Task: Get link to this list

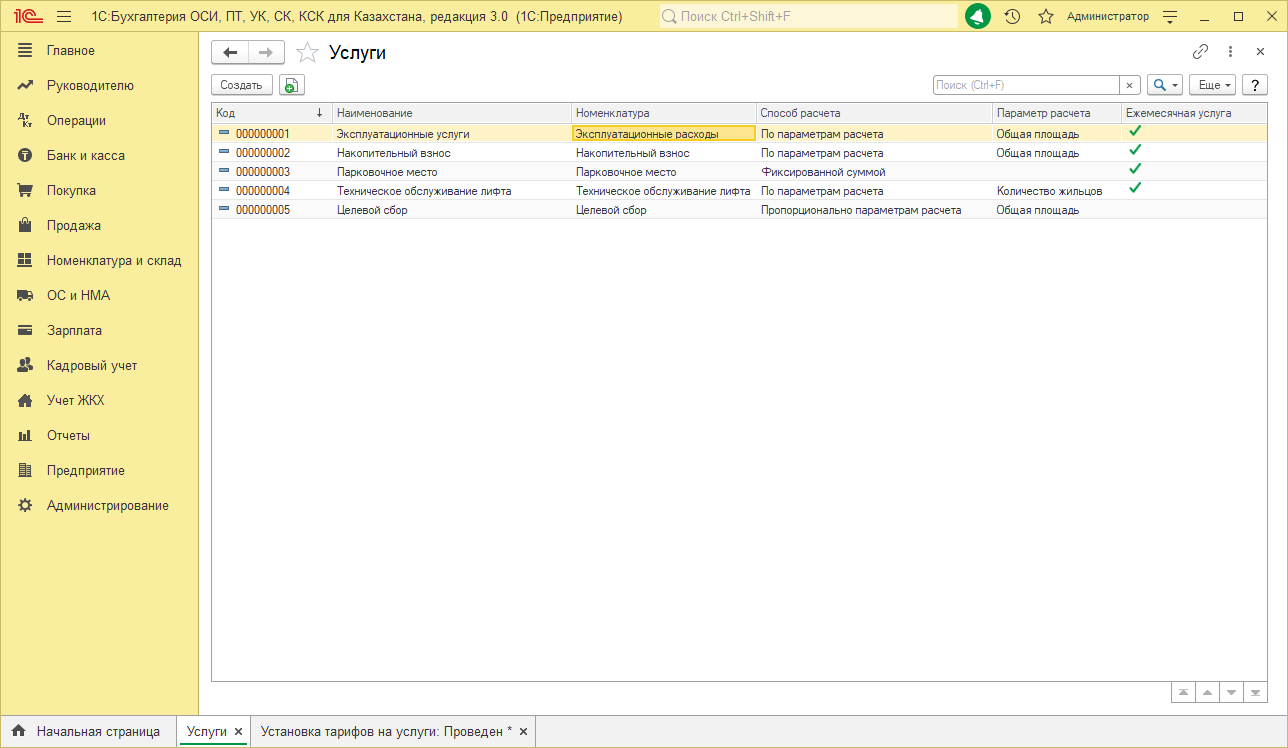Action: (x=1200, y=52)
